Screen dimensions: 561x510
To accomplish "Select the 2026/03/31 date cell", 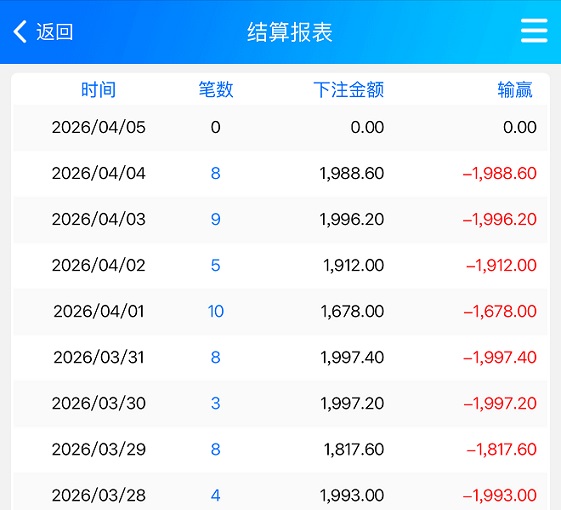I will [99, 357].
